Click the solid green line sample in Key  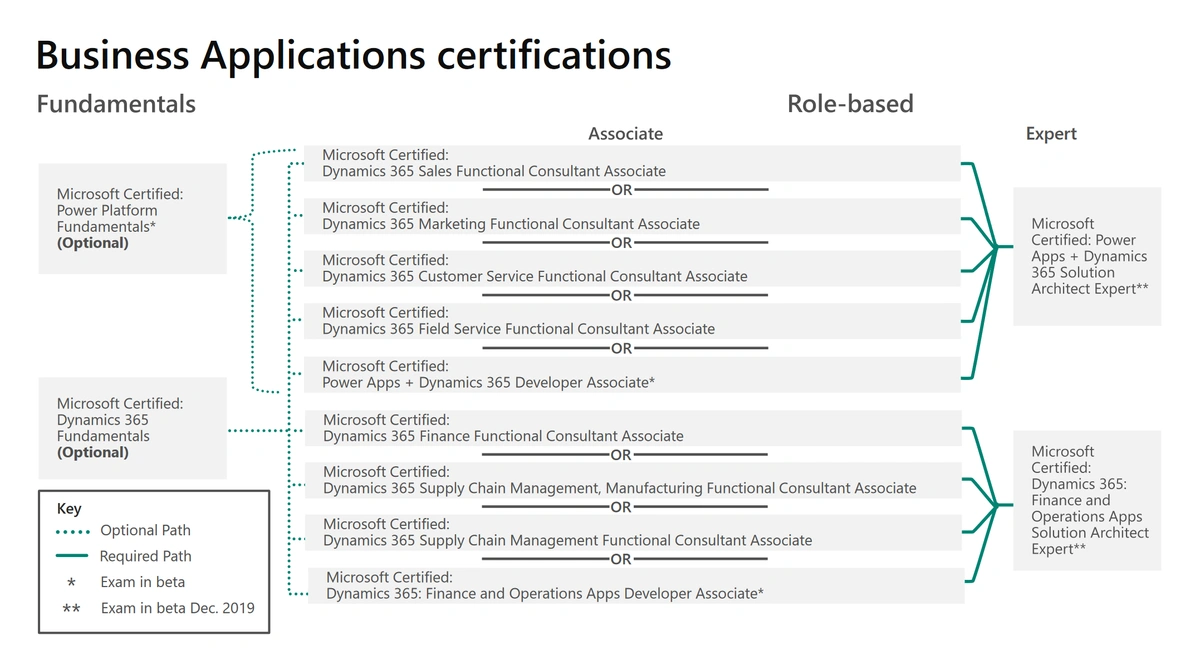coord(72,557)
